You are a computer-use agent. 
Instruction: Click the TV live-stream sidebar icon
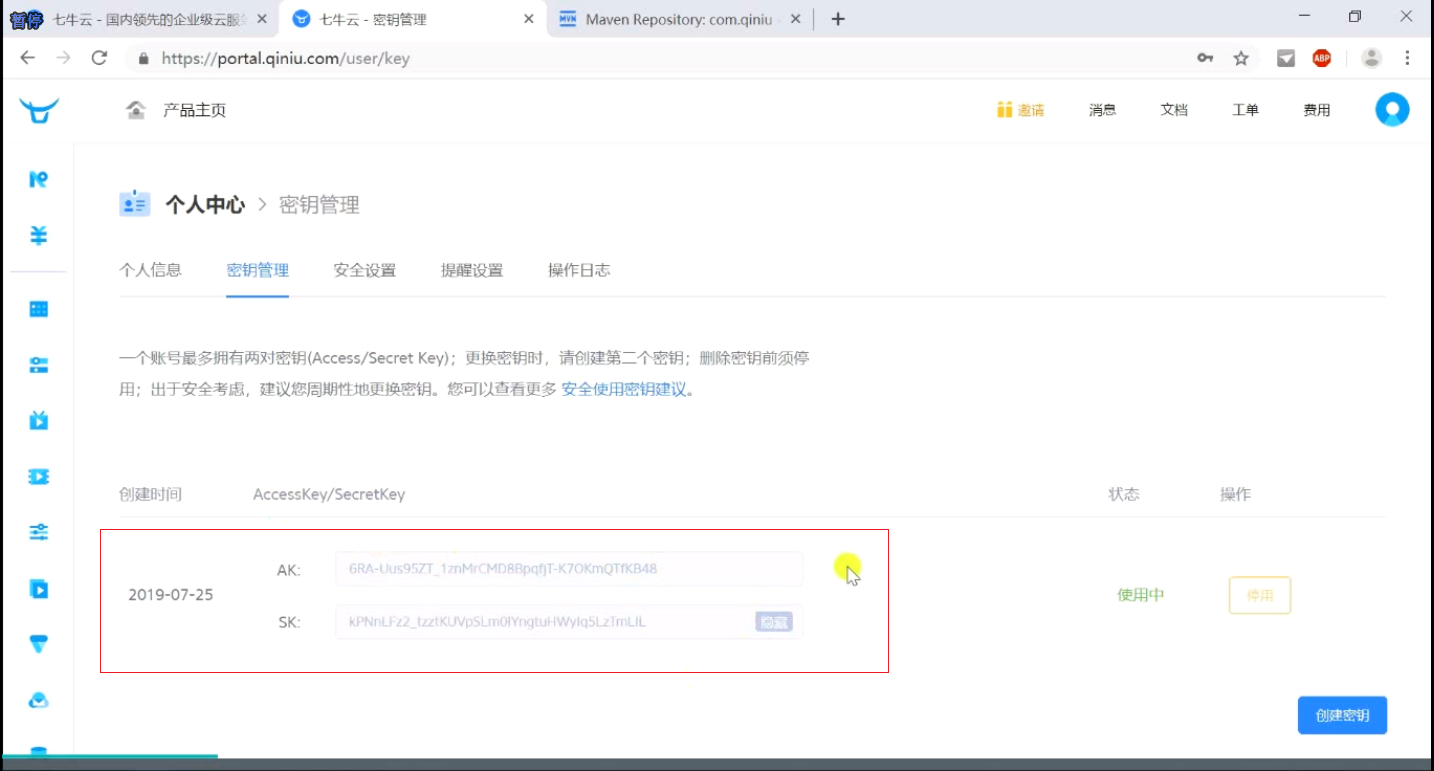39,420
